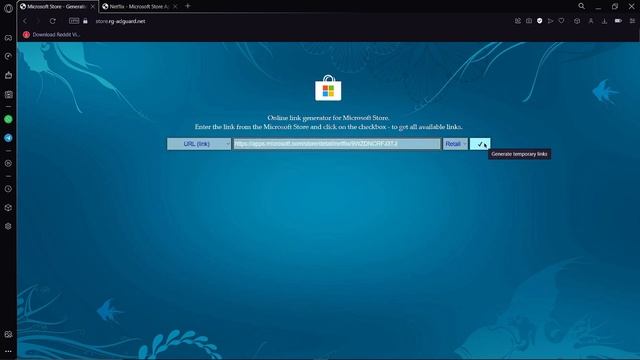Click the address bar URL store.rg-adguard.net
Screen dimensions: 640x360
point(120,21)
